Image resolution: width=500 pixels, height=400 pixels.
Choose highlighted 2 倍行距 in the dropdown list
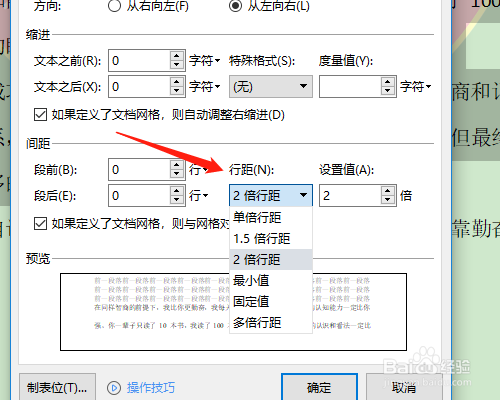tap(271, 259)
